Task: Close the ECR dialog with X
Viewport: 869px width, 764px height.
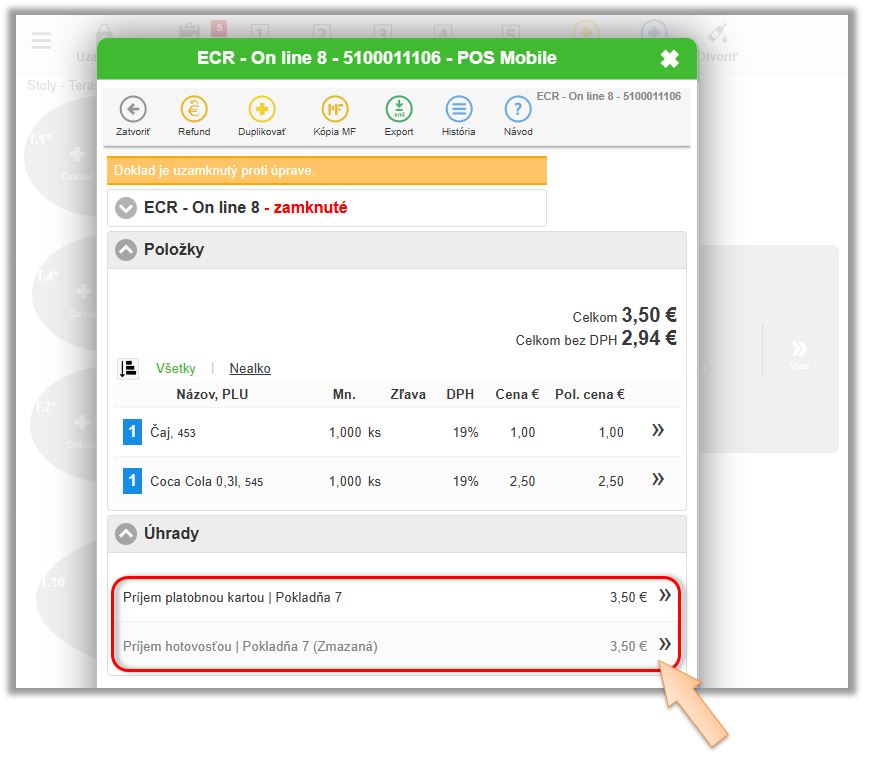Action: click(669, 59)
